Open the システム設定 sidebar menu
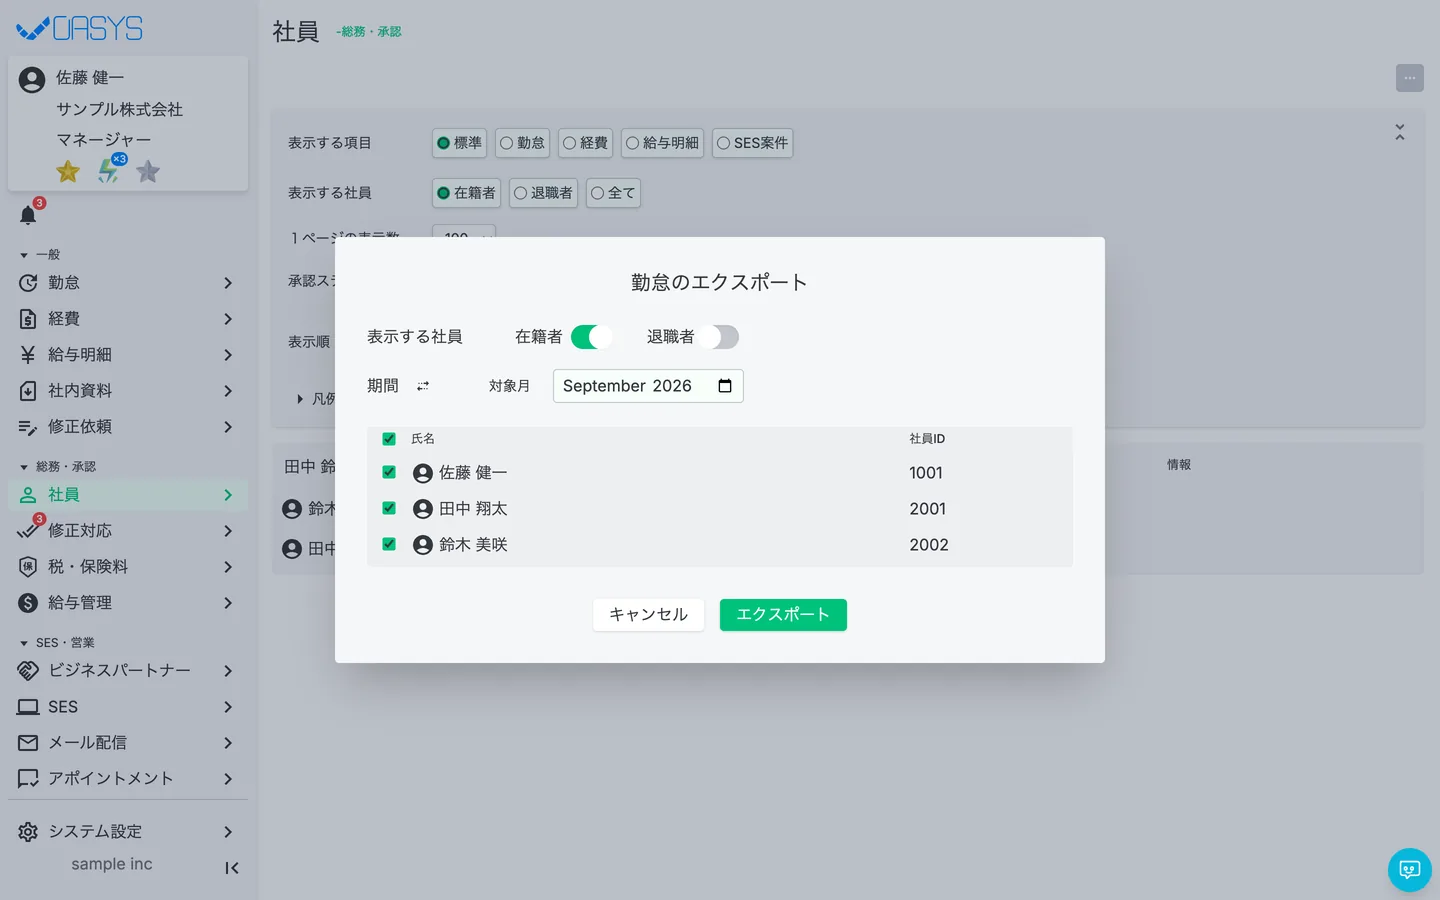Viewport: 1440px width, 900px height. point(128,832)
